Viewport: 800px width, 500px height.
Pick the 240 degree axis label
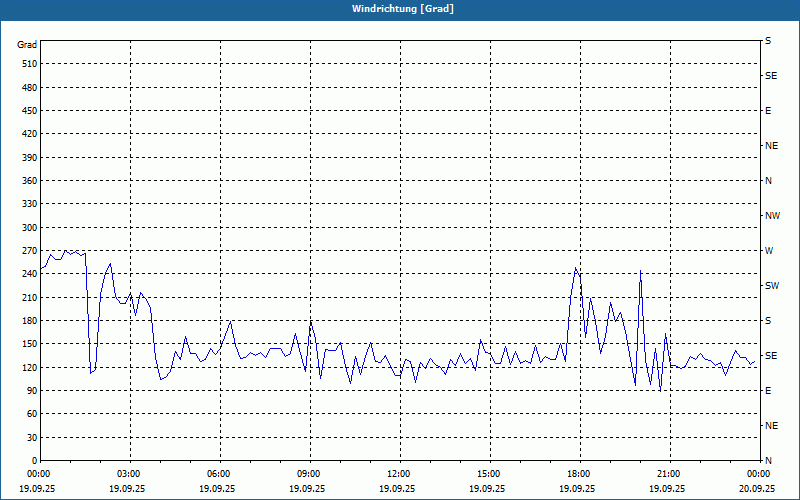[30, 274]
